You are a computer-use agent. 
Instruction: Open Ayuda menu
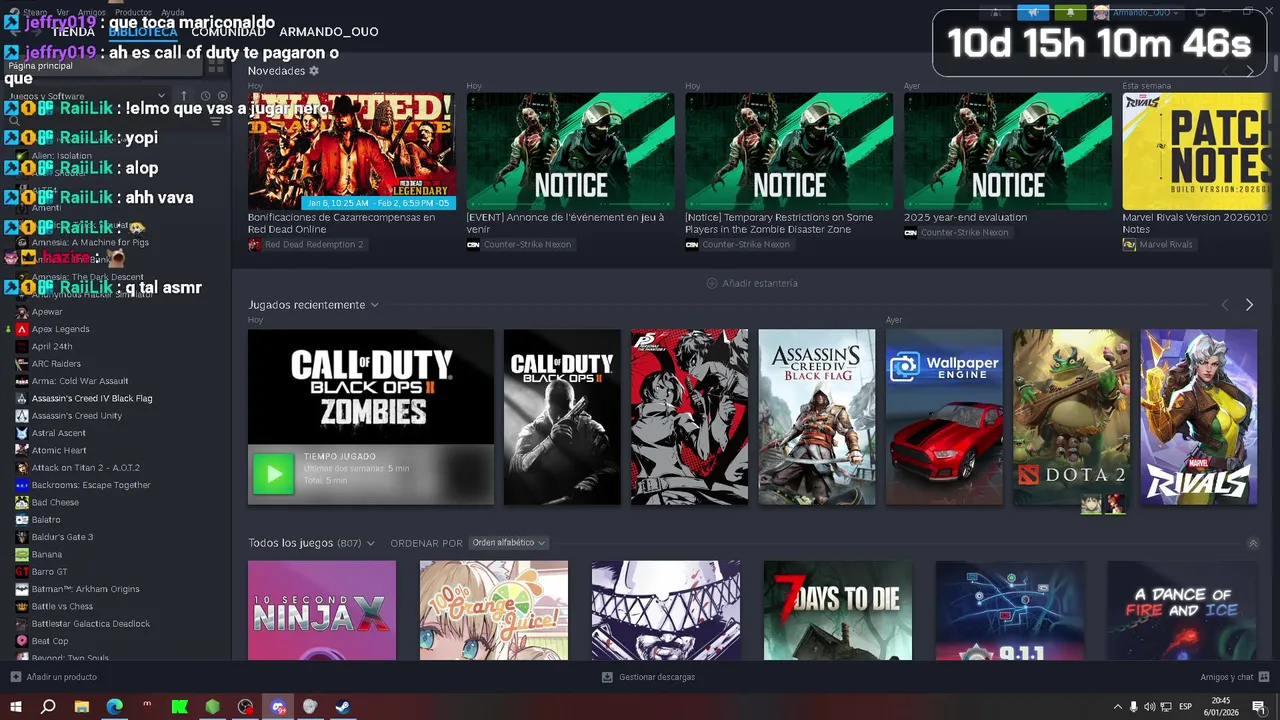point(173,12)
